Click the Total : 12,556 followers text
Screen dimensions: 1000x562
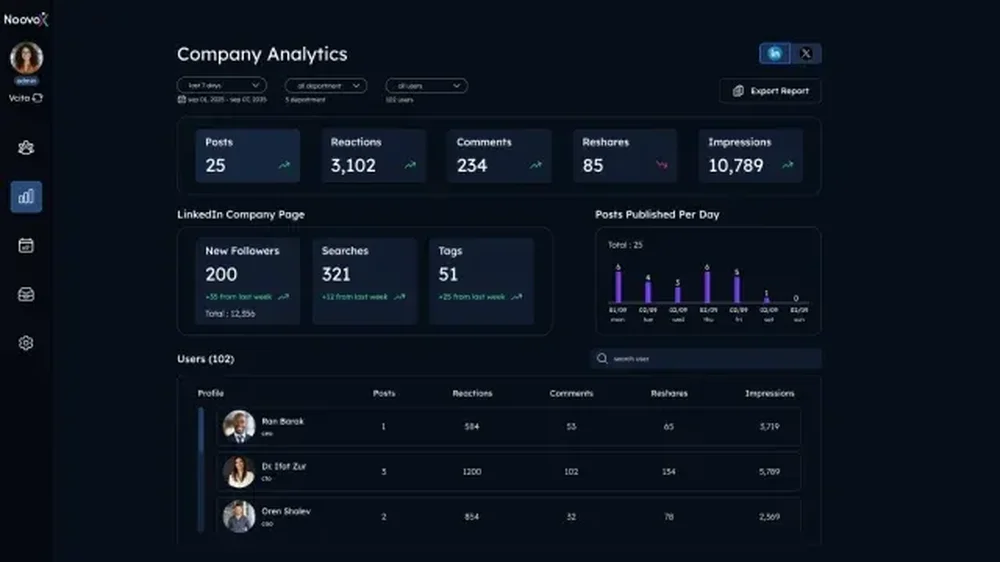(x=230, y=314)
